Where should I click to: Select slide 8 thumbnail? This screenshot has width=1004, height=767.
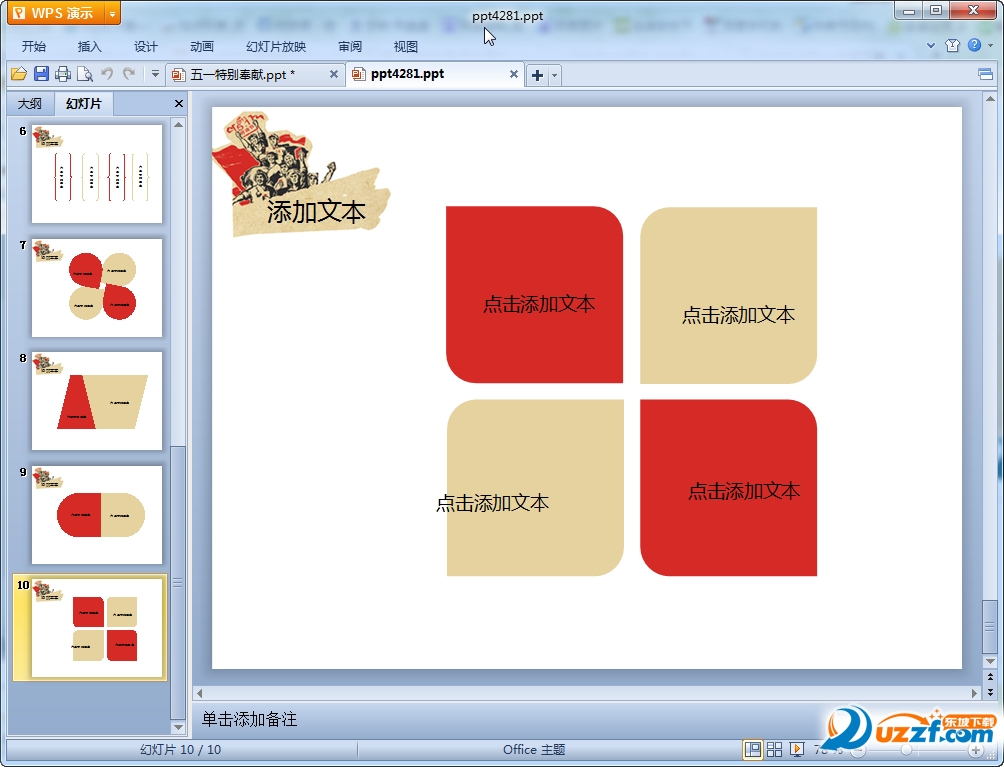97,401
